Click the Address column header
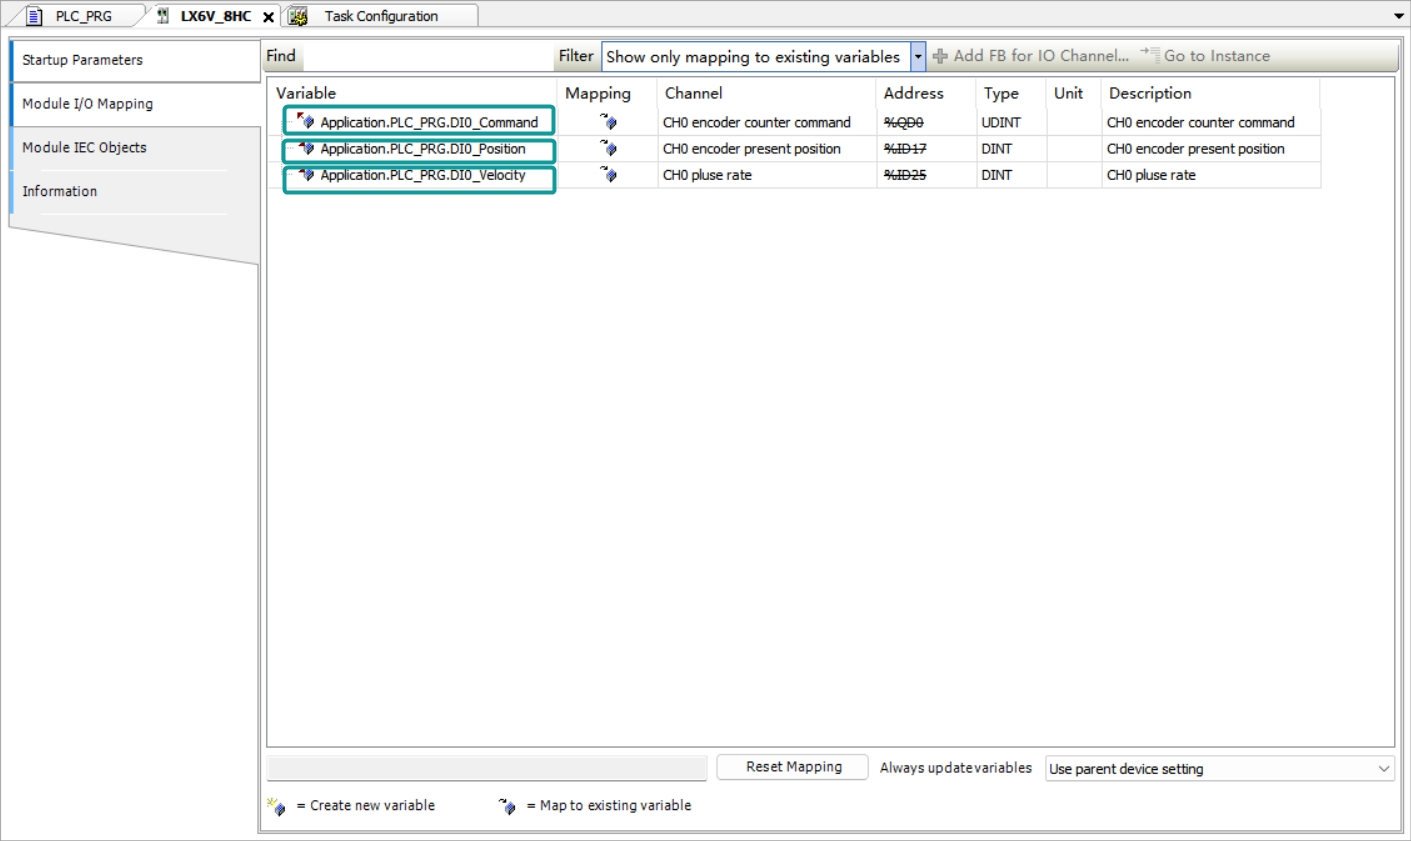This screenshot has height=841, width=1411. [x=926, y=93]
